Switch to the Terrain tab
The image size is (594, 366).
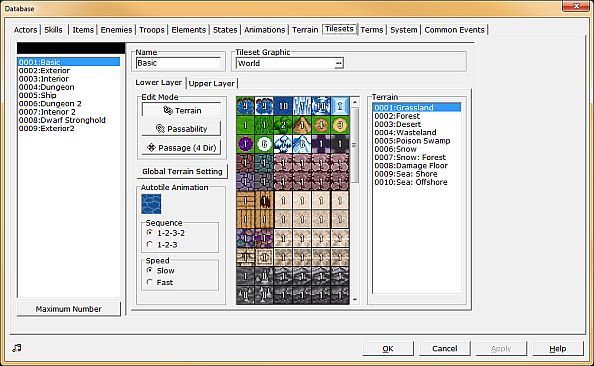(305, 30)
